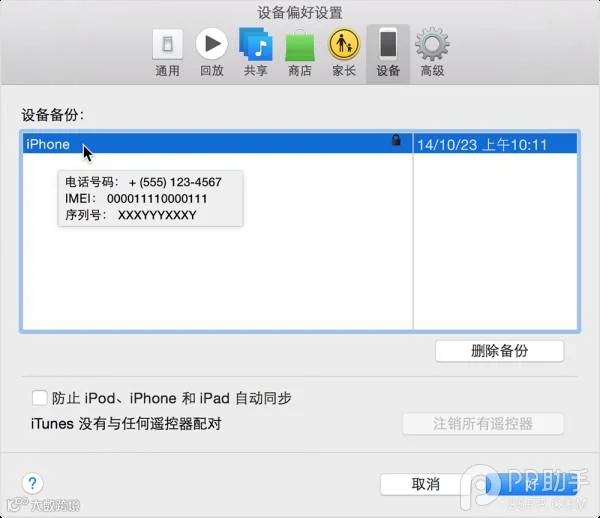Open the 家长 parental controls icon
The width and height of the screenshot is (600, 518).
coord(344,44)
